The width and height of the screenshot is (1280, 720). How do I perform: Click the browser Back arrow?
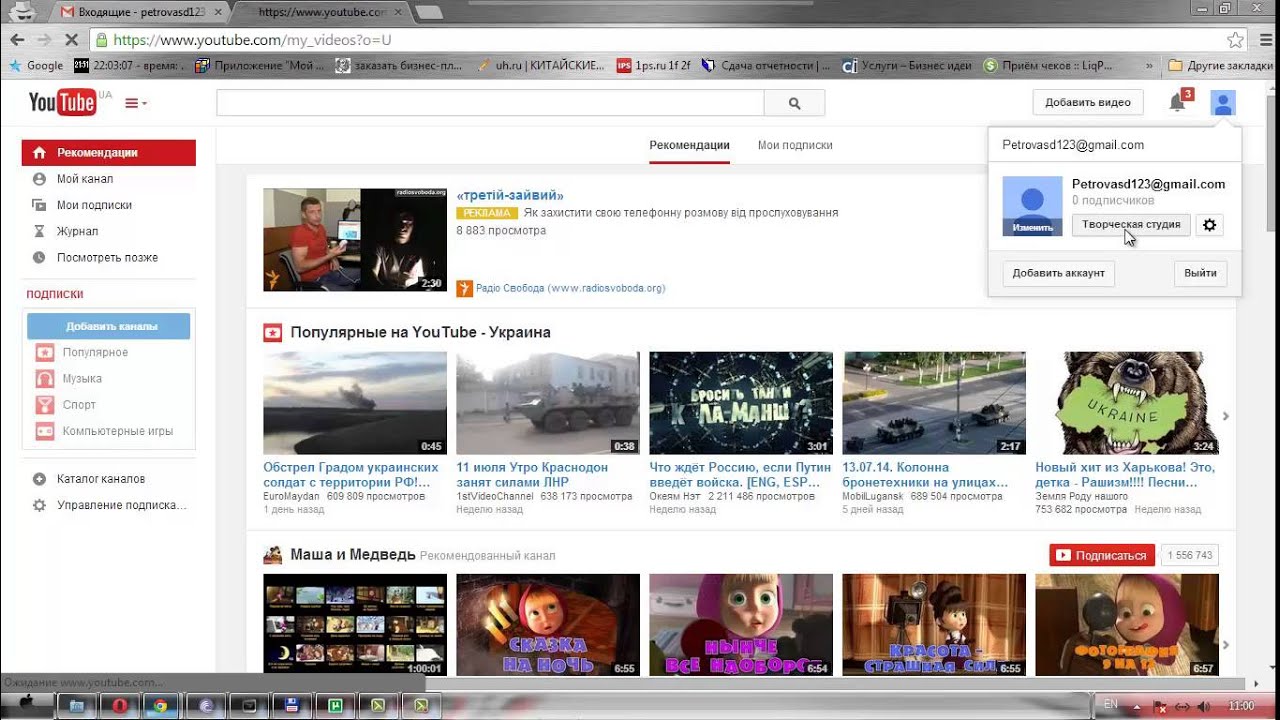click(17, 40)
